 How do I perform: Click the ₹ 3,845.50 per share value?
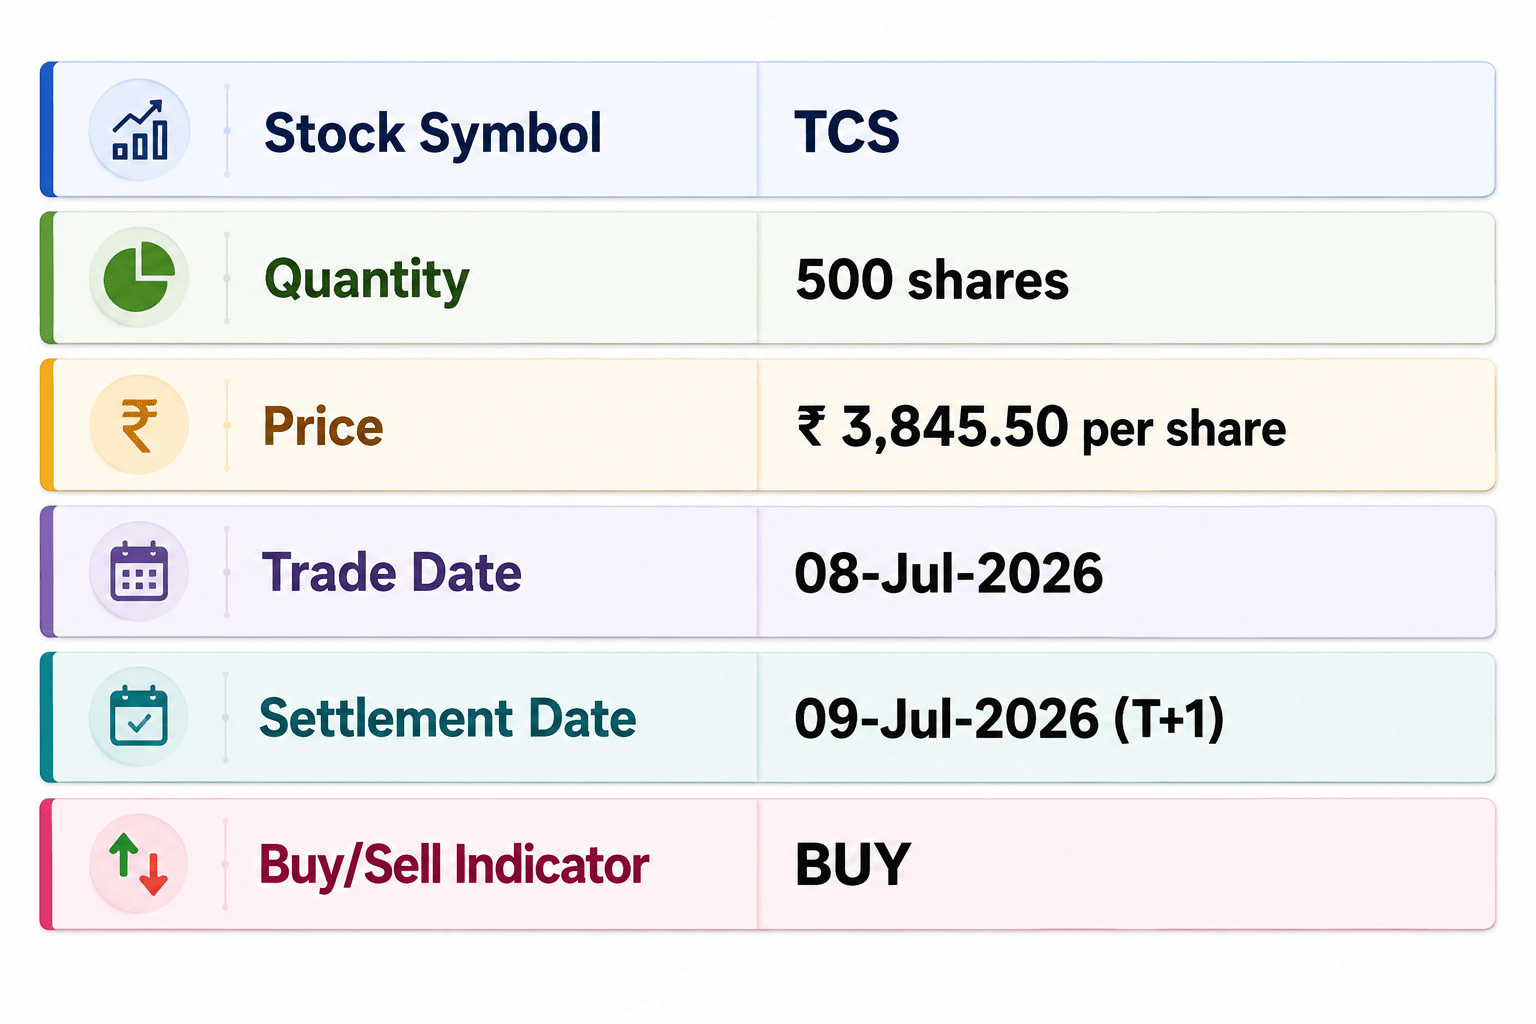click(x=1041, y=427)
